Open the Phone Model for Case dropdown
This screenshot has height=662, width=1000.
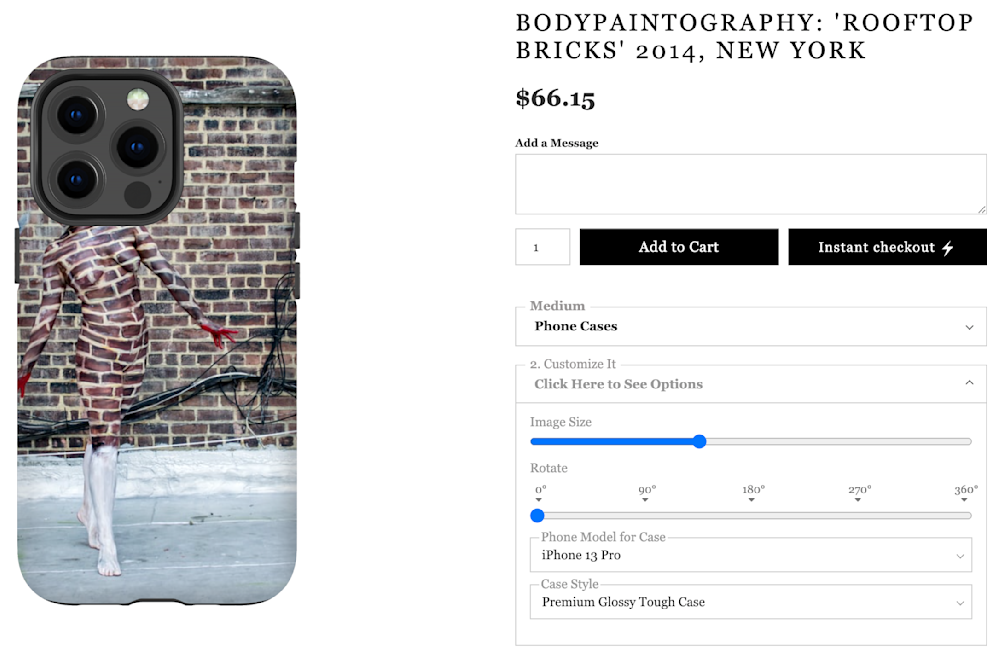point(750,555)
